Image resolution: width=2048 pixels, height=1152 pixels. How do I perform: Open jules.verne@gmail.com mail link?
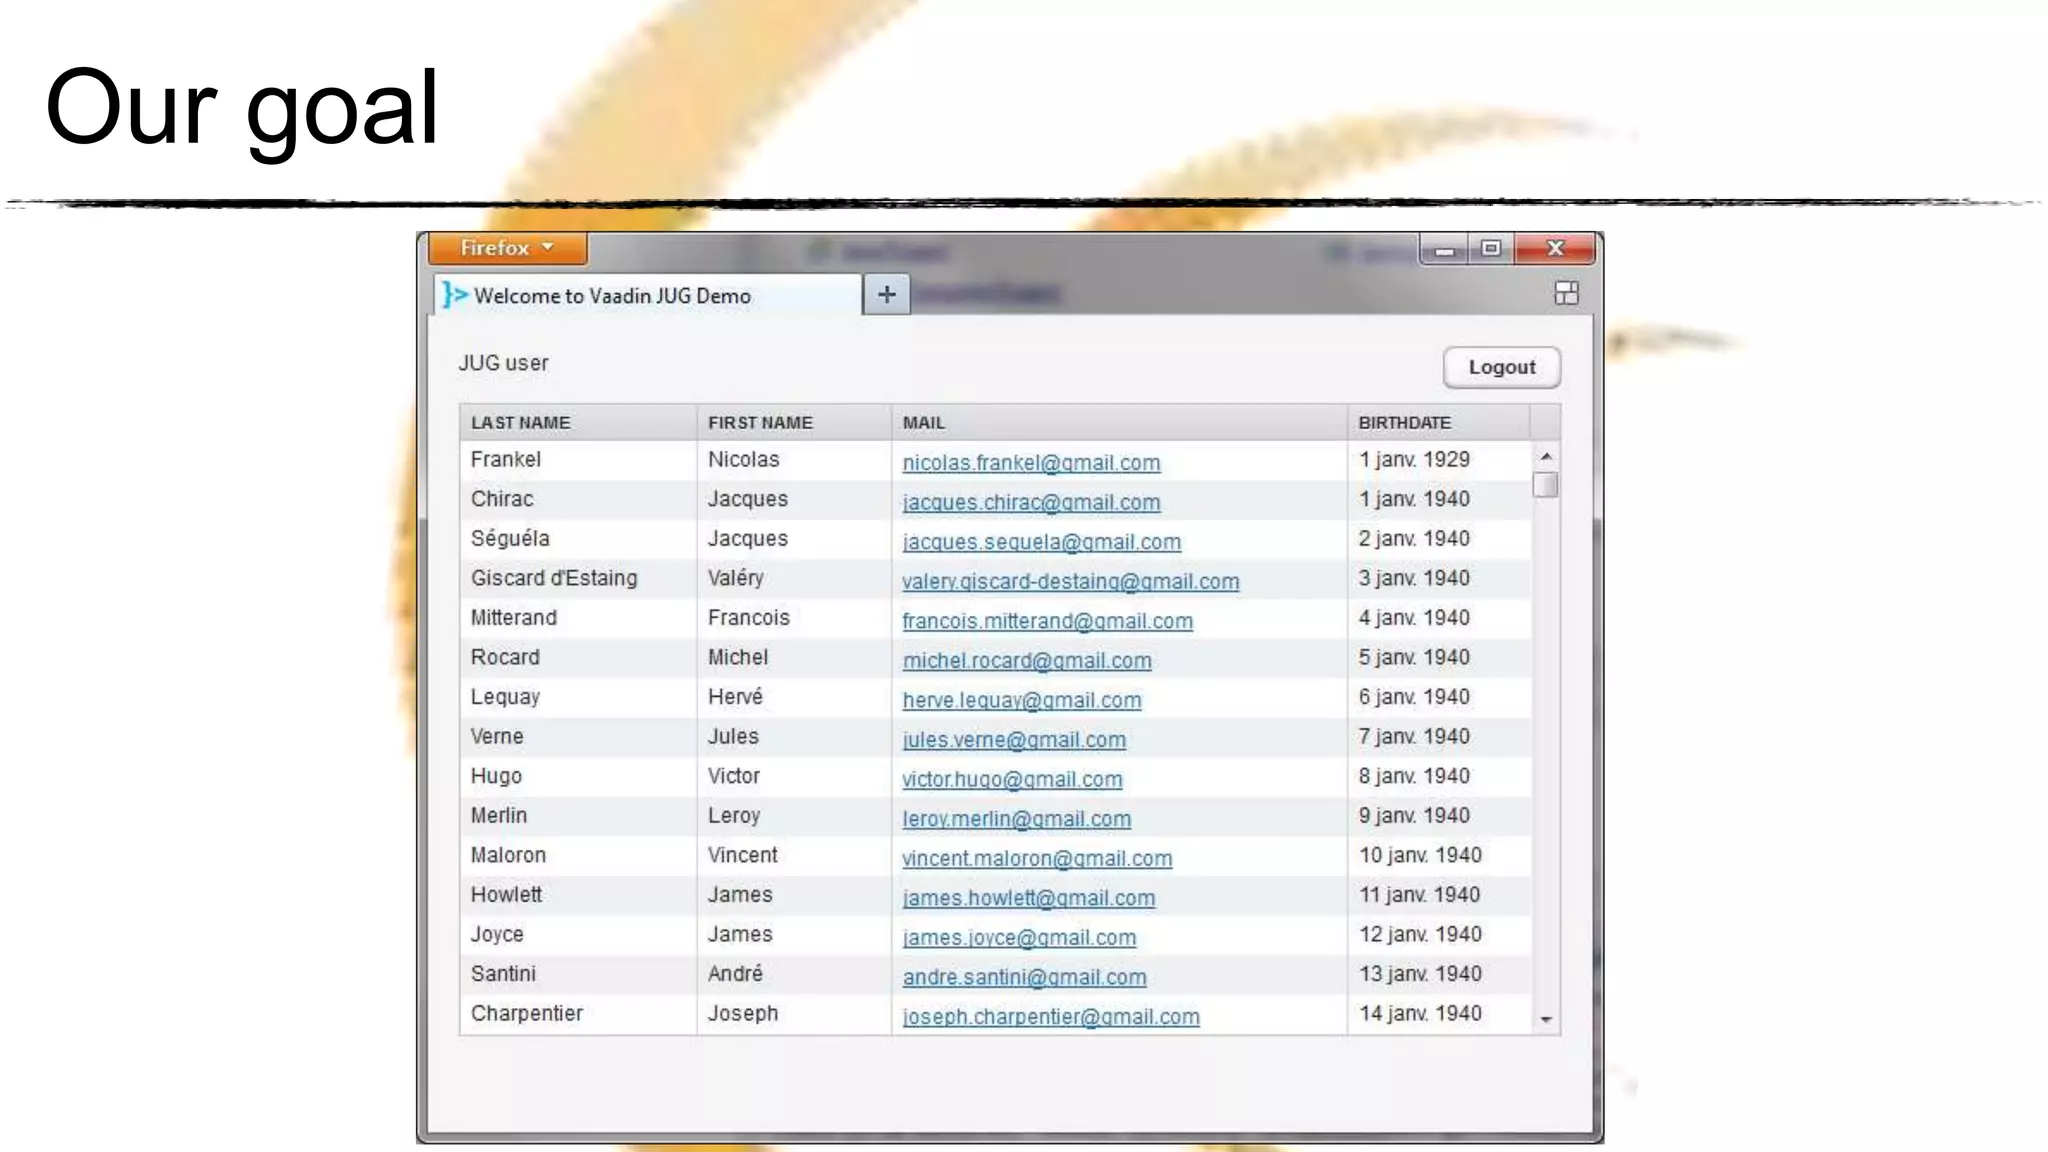tap(1014, 740)
